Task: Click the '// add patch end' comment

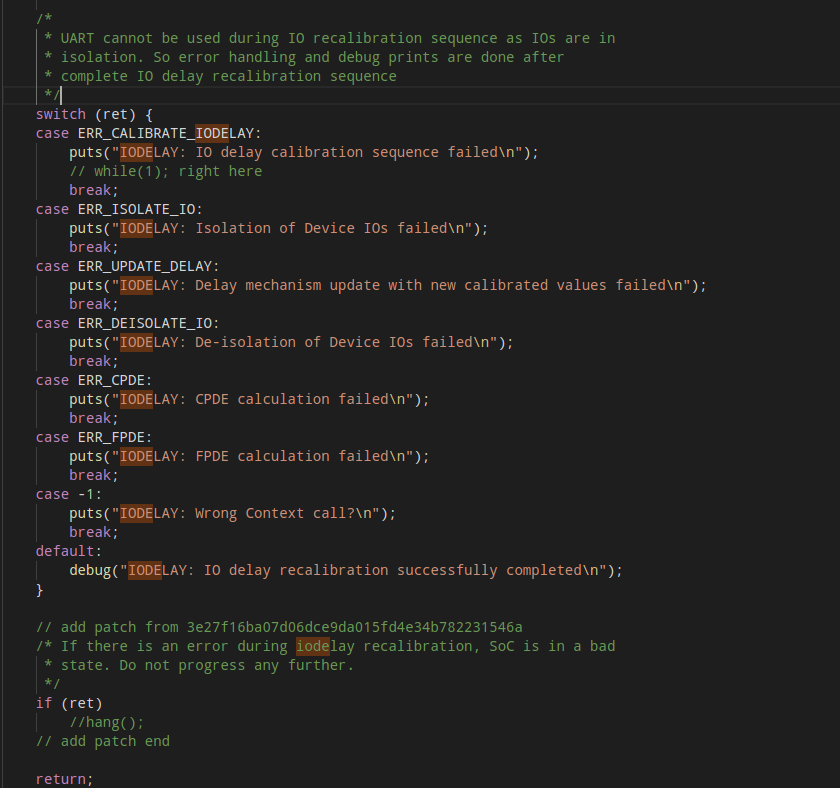Action: coord(102,742)
